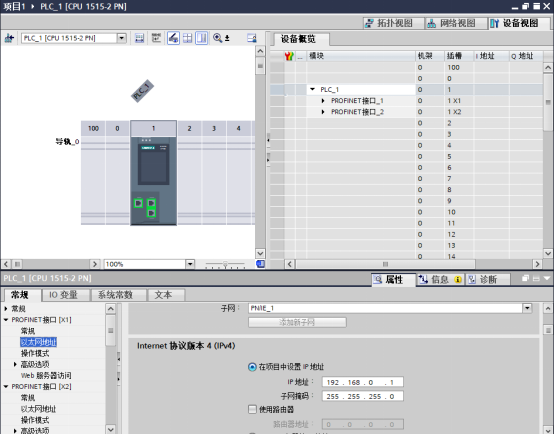Viewport: 554px width, 435px height.
Task: Click the grid layout toolbar icon
Action: pyautogui.click(x=188, y=38)
